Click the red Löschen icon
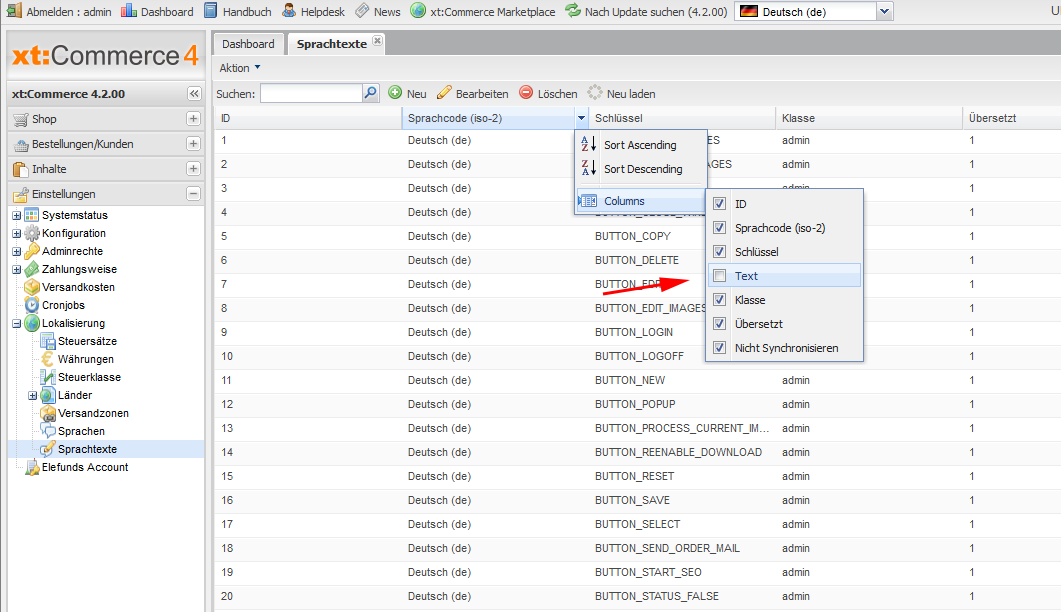 [526, 93]
